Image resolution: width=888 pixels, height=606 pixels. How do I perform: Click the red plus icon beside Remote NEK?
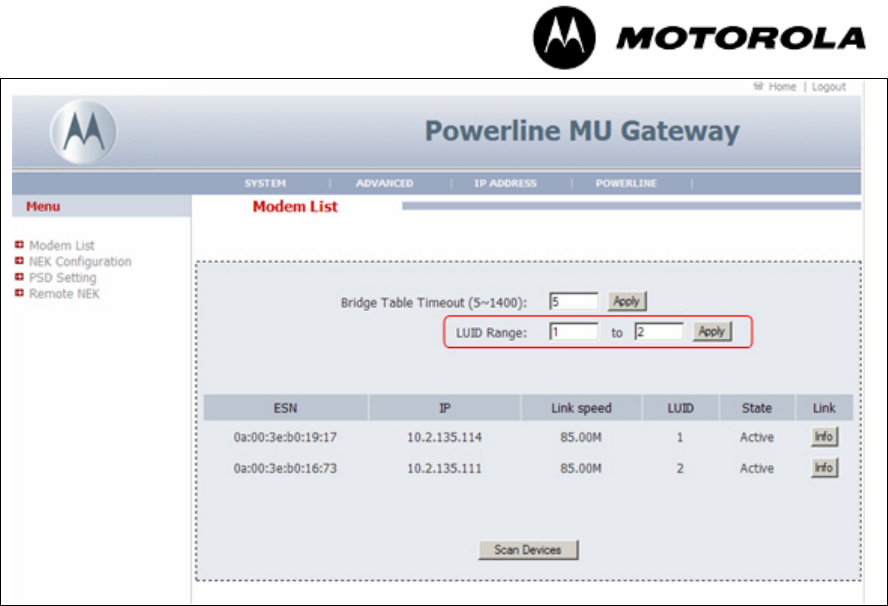[19, 293]
